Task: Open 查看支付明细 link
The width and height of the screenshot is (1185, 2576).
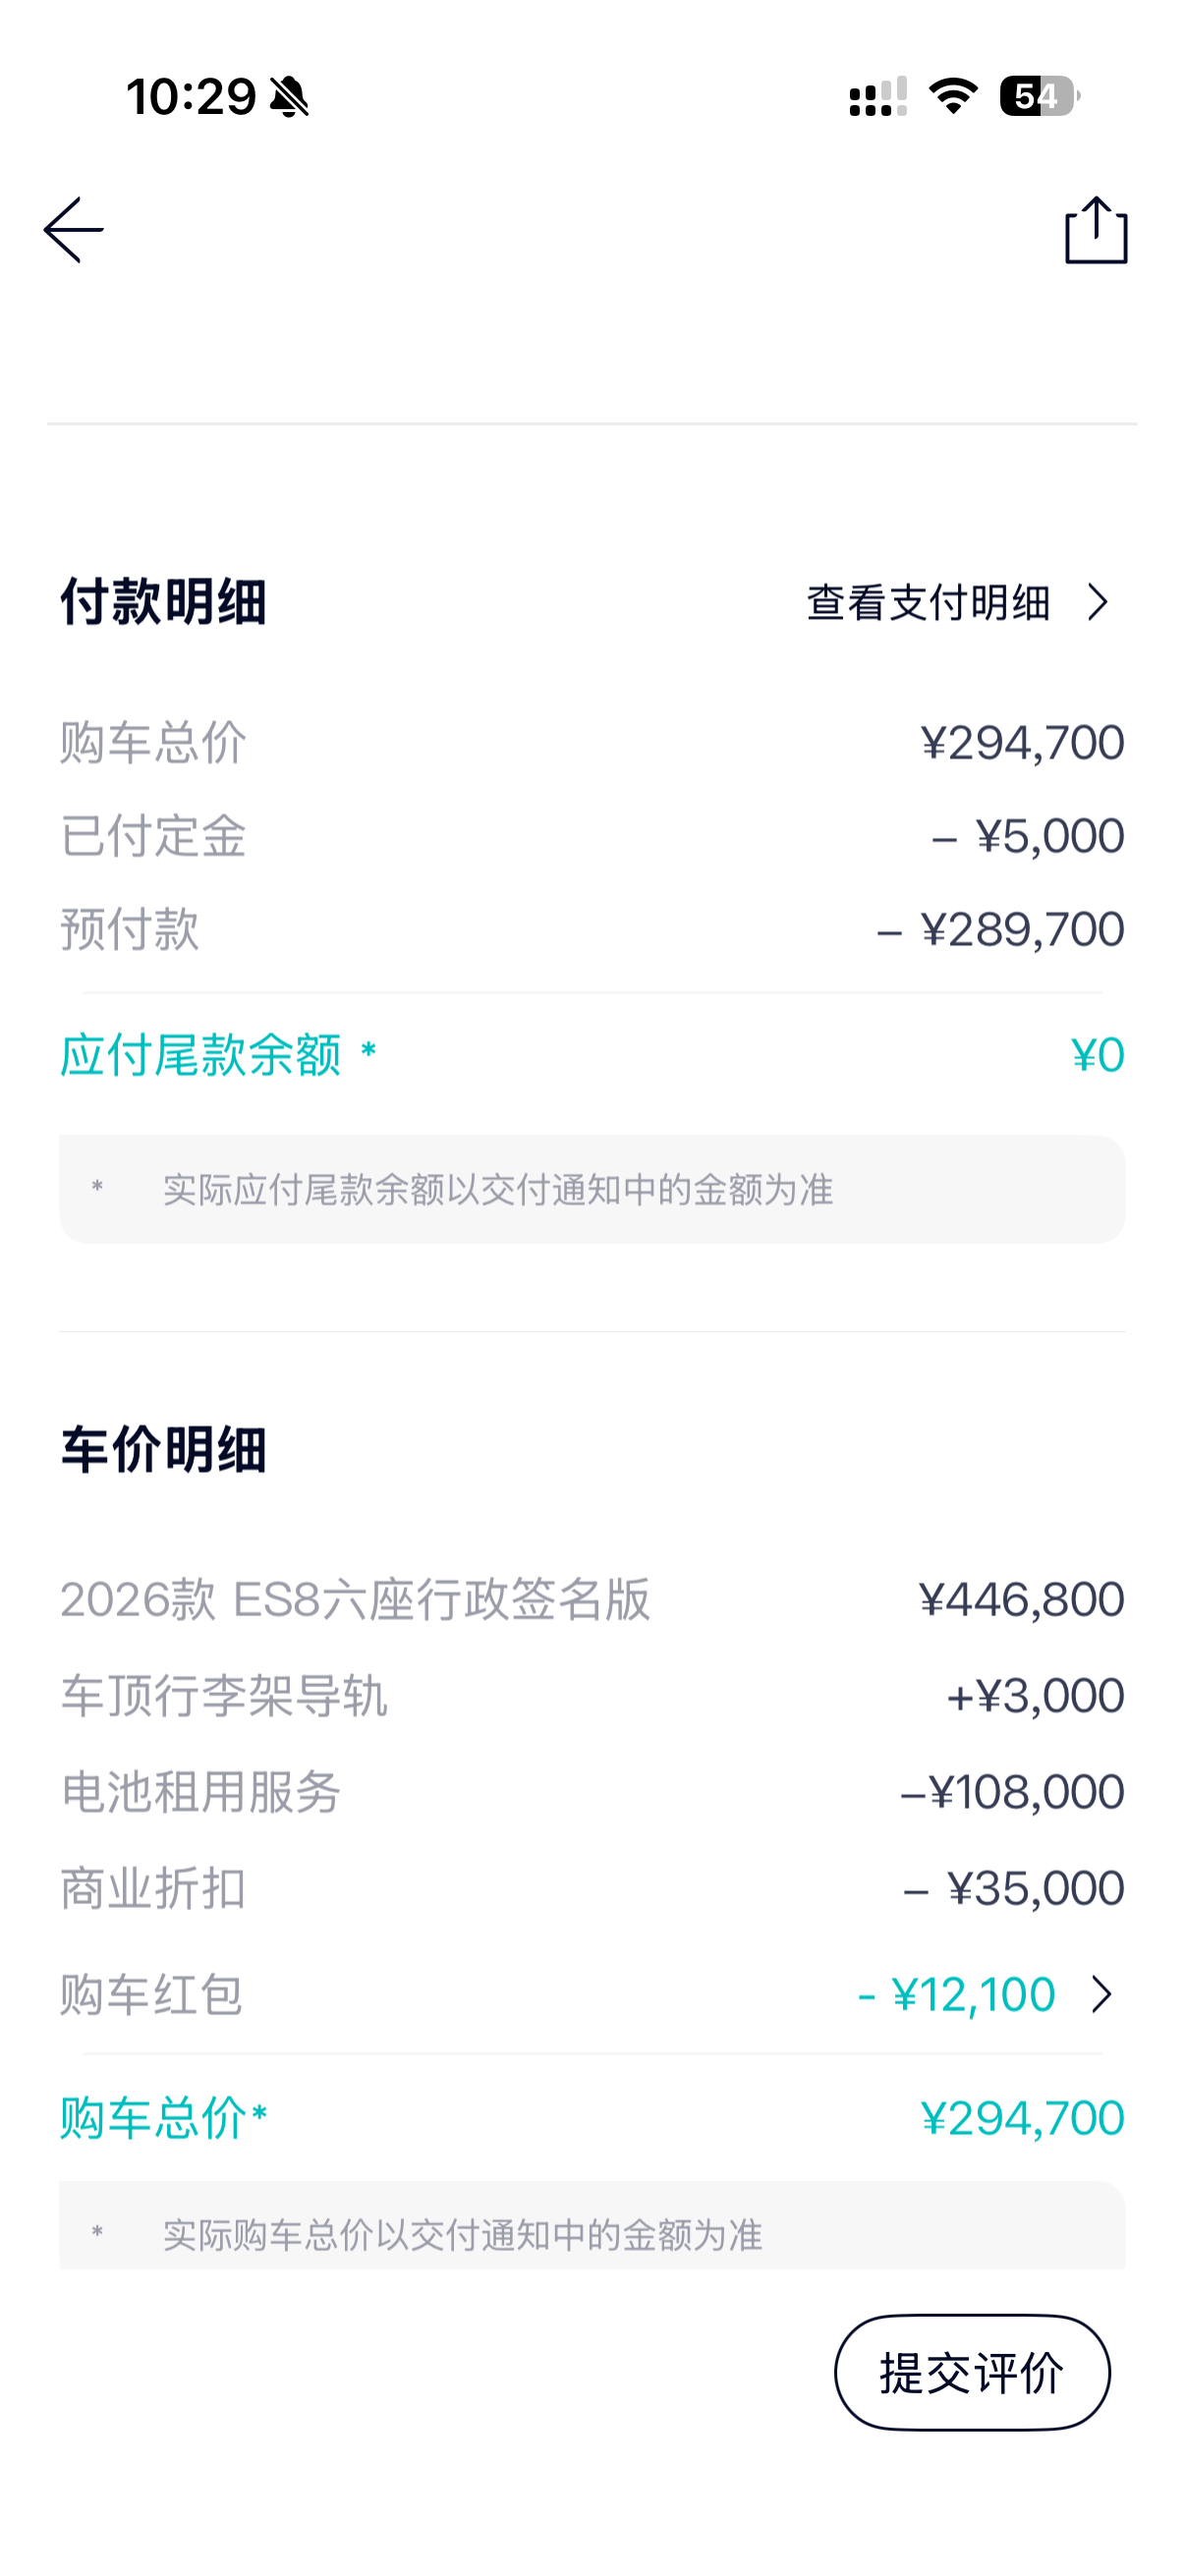Action: tap(928, 602)
